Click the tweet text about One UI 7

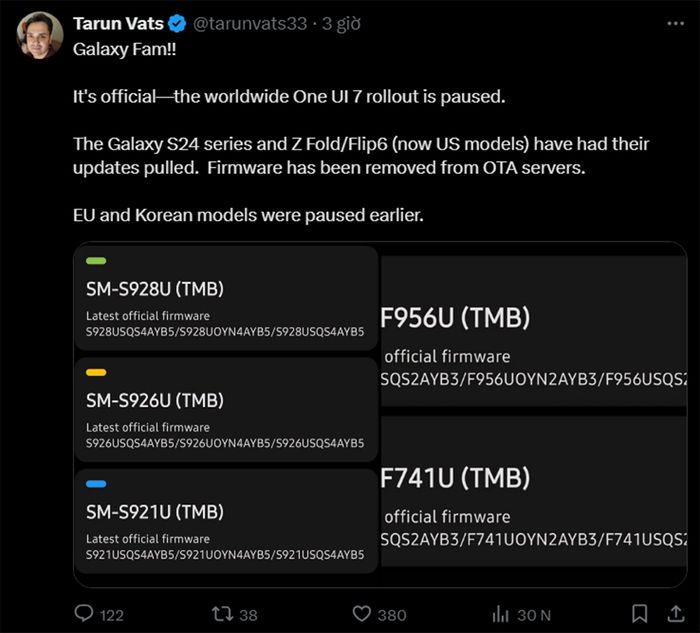(289, 96)
